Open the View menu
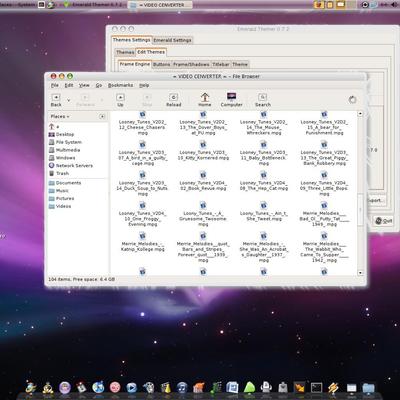Screen dimensions: 400x400 point(84,85)
